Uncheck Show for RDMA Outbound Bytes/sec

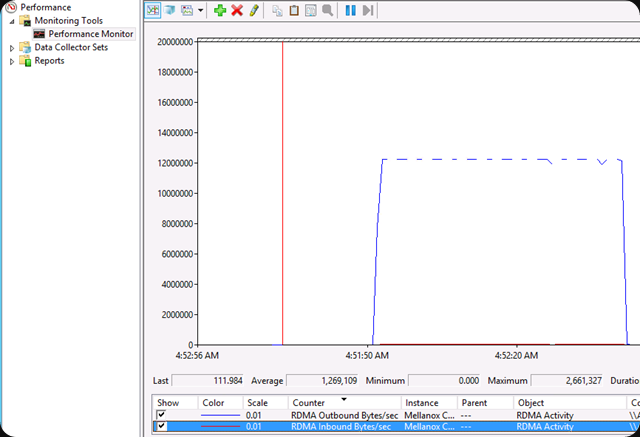pos(161,415)
